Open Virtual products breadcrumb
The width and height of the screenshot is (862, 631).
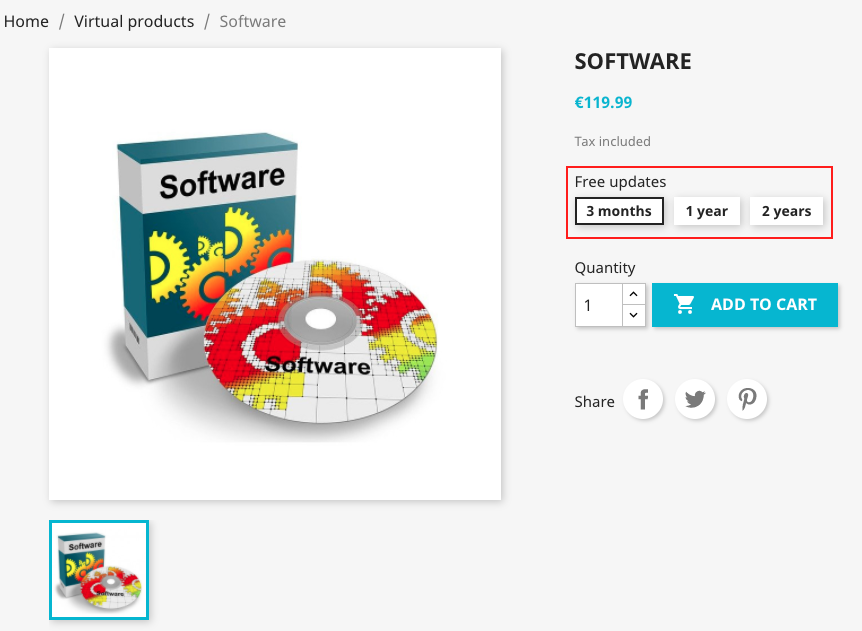pos(134,21)
